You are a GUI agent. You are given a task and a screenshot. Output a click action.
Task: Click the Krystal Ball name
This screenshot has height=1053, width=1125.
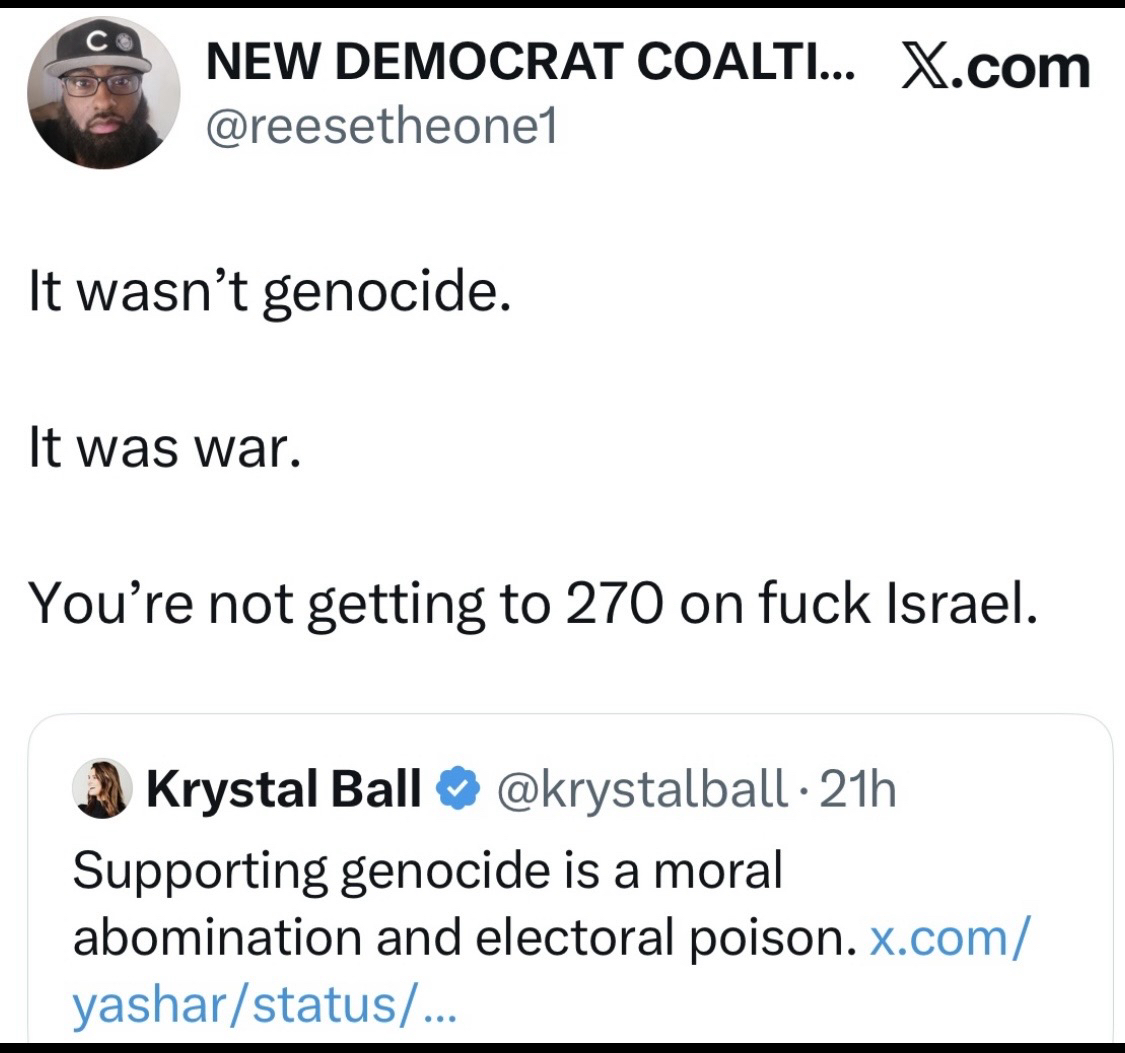[x=284, y=790]
